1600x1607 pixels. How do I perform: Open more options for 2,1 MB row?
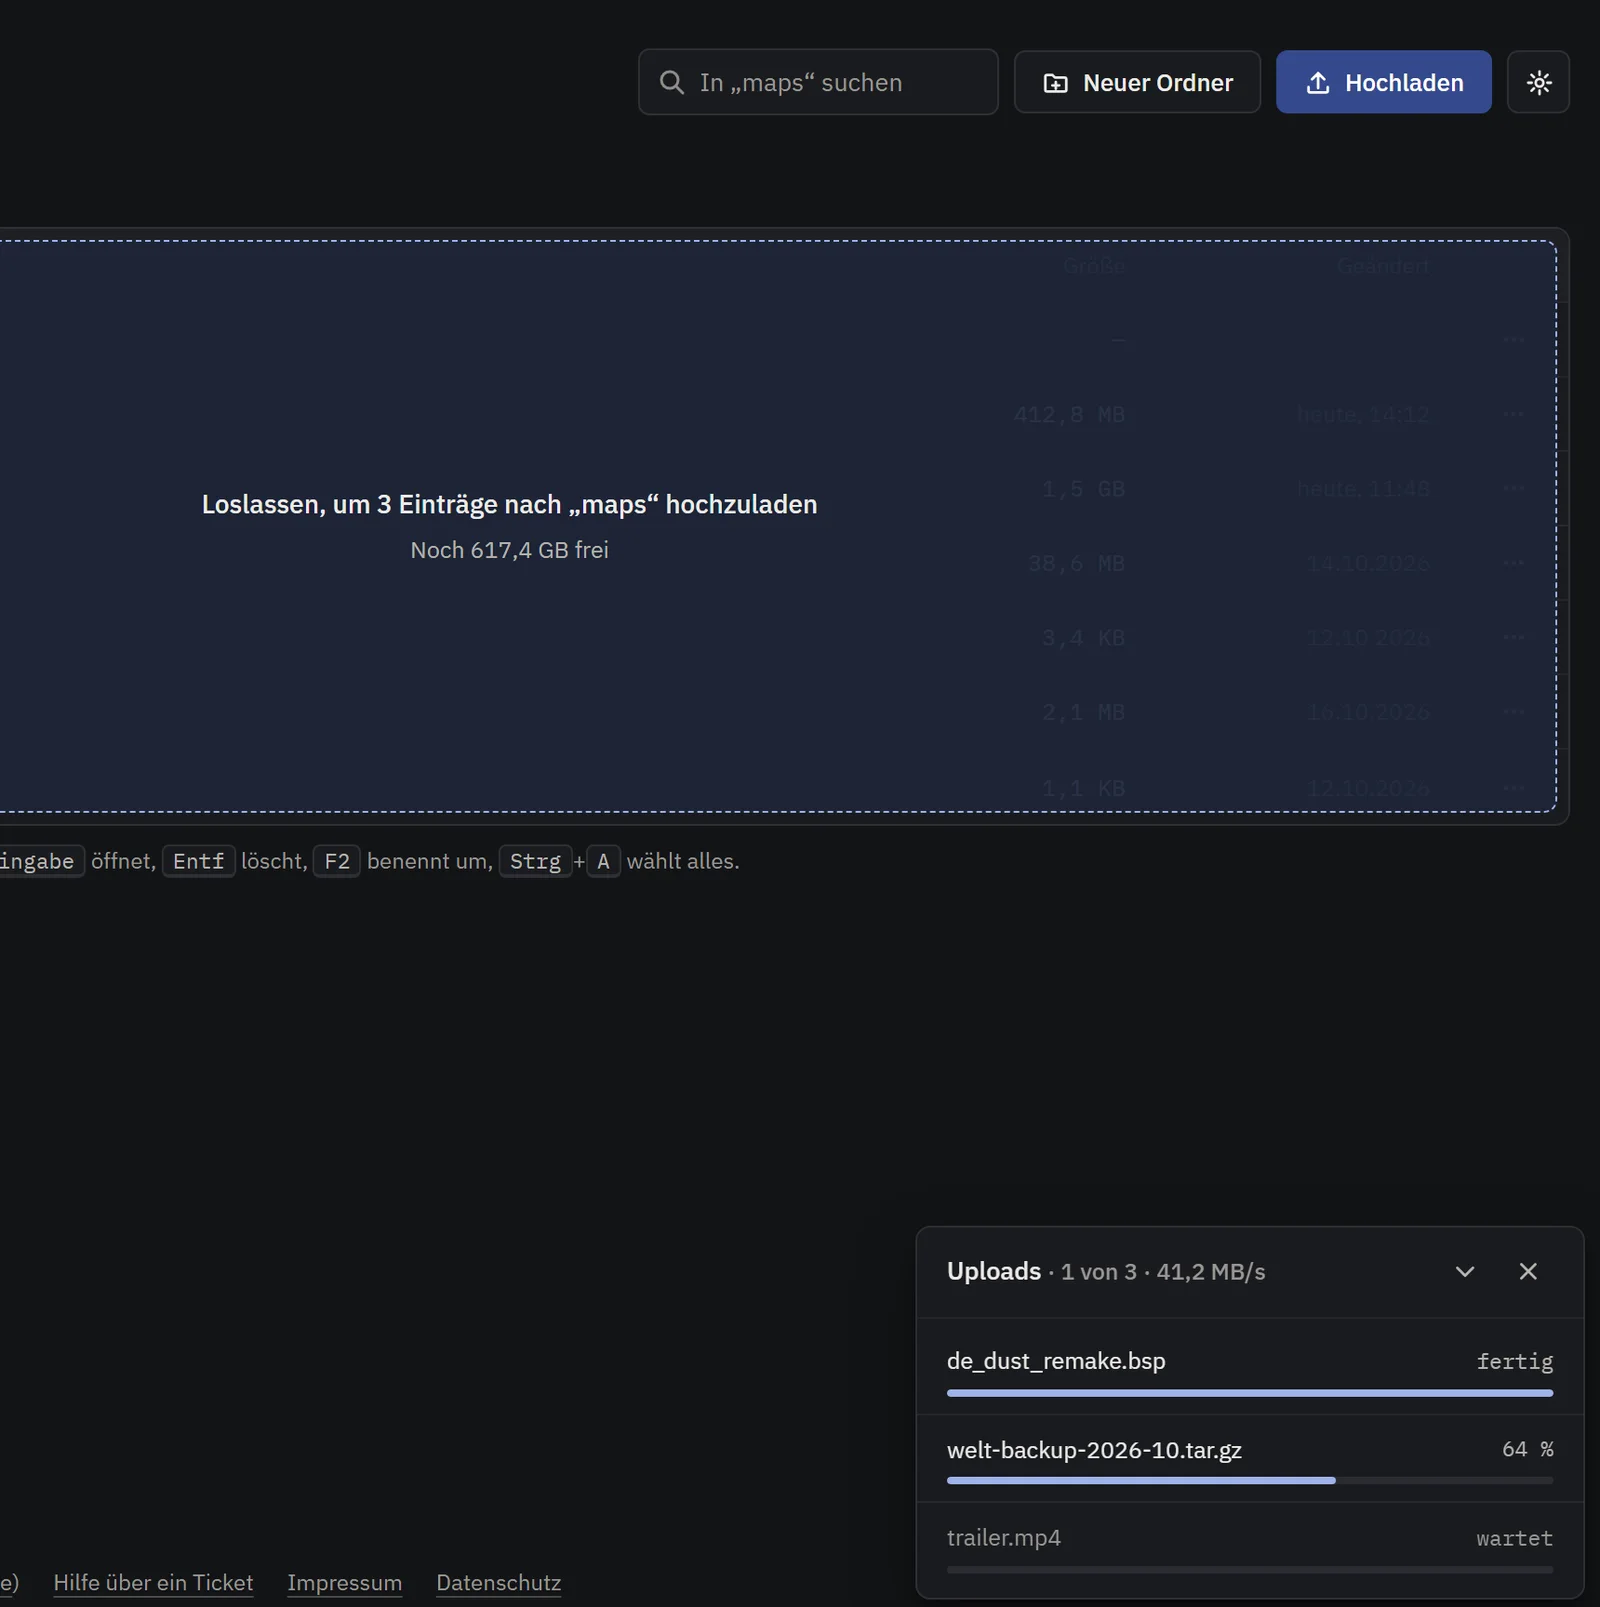point(1513,712)
